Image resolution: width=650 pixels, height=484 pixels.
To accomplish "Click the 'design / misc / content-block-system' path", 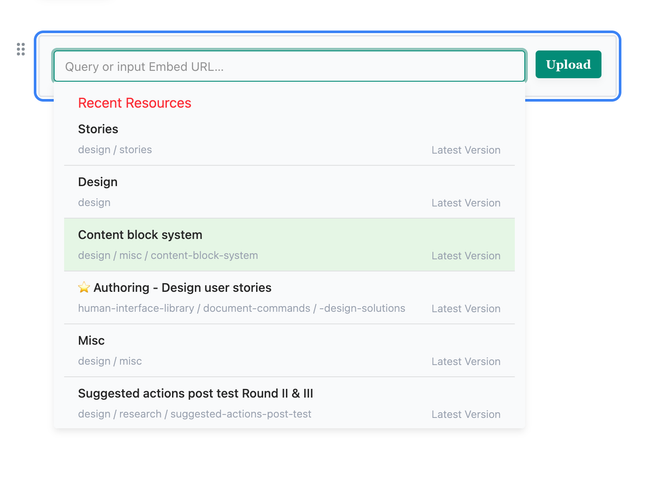I will click(168, 255).
